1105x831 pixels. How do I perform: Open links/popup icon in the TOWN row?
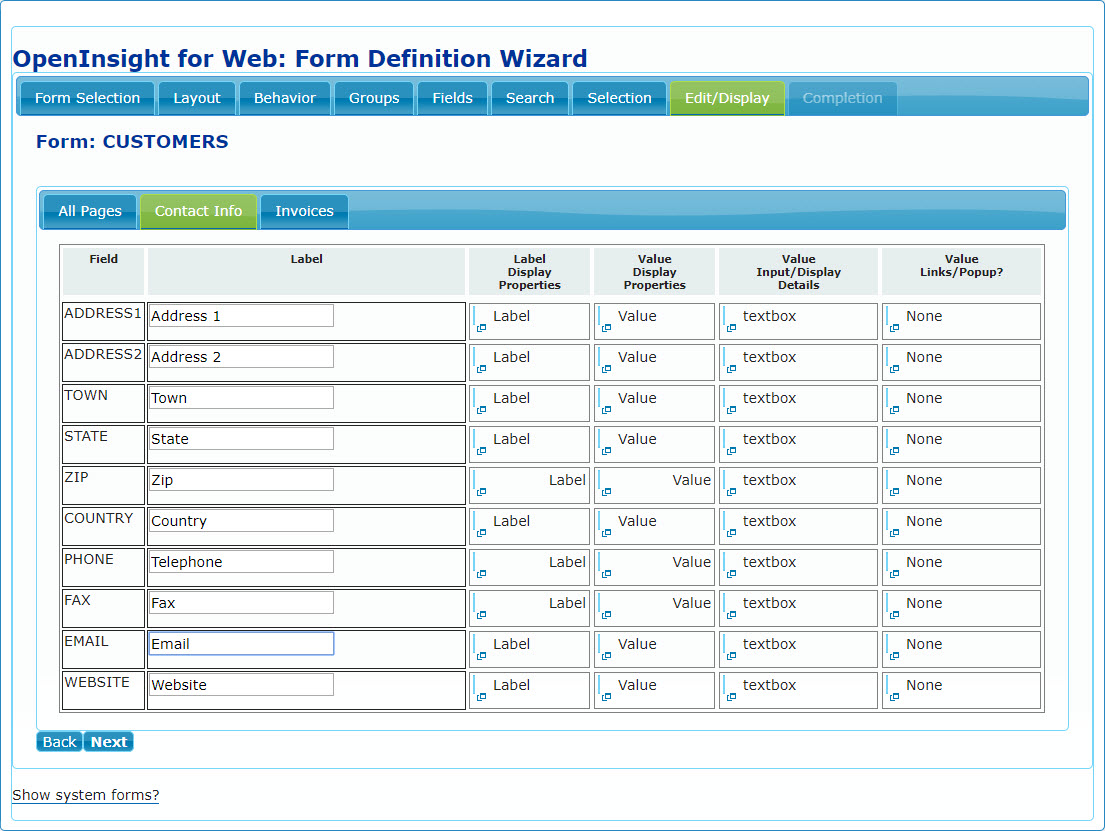tap(894, 410)
